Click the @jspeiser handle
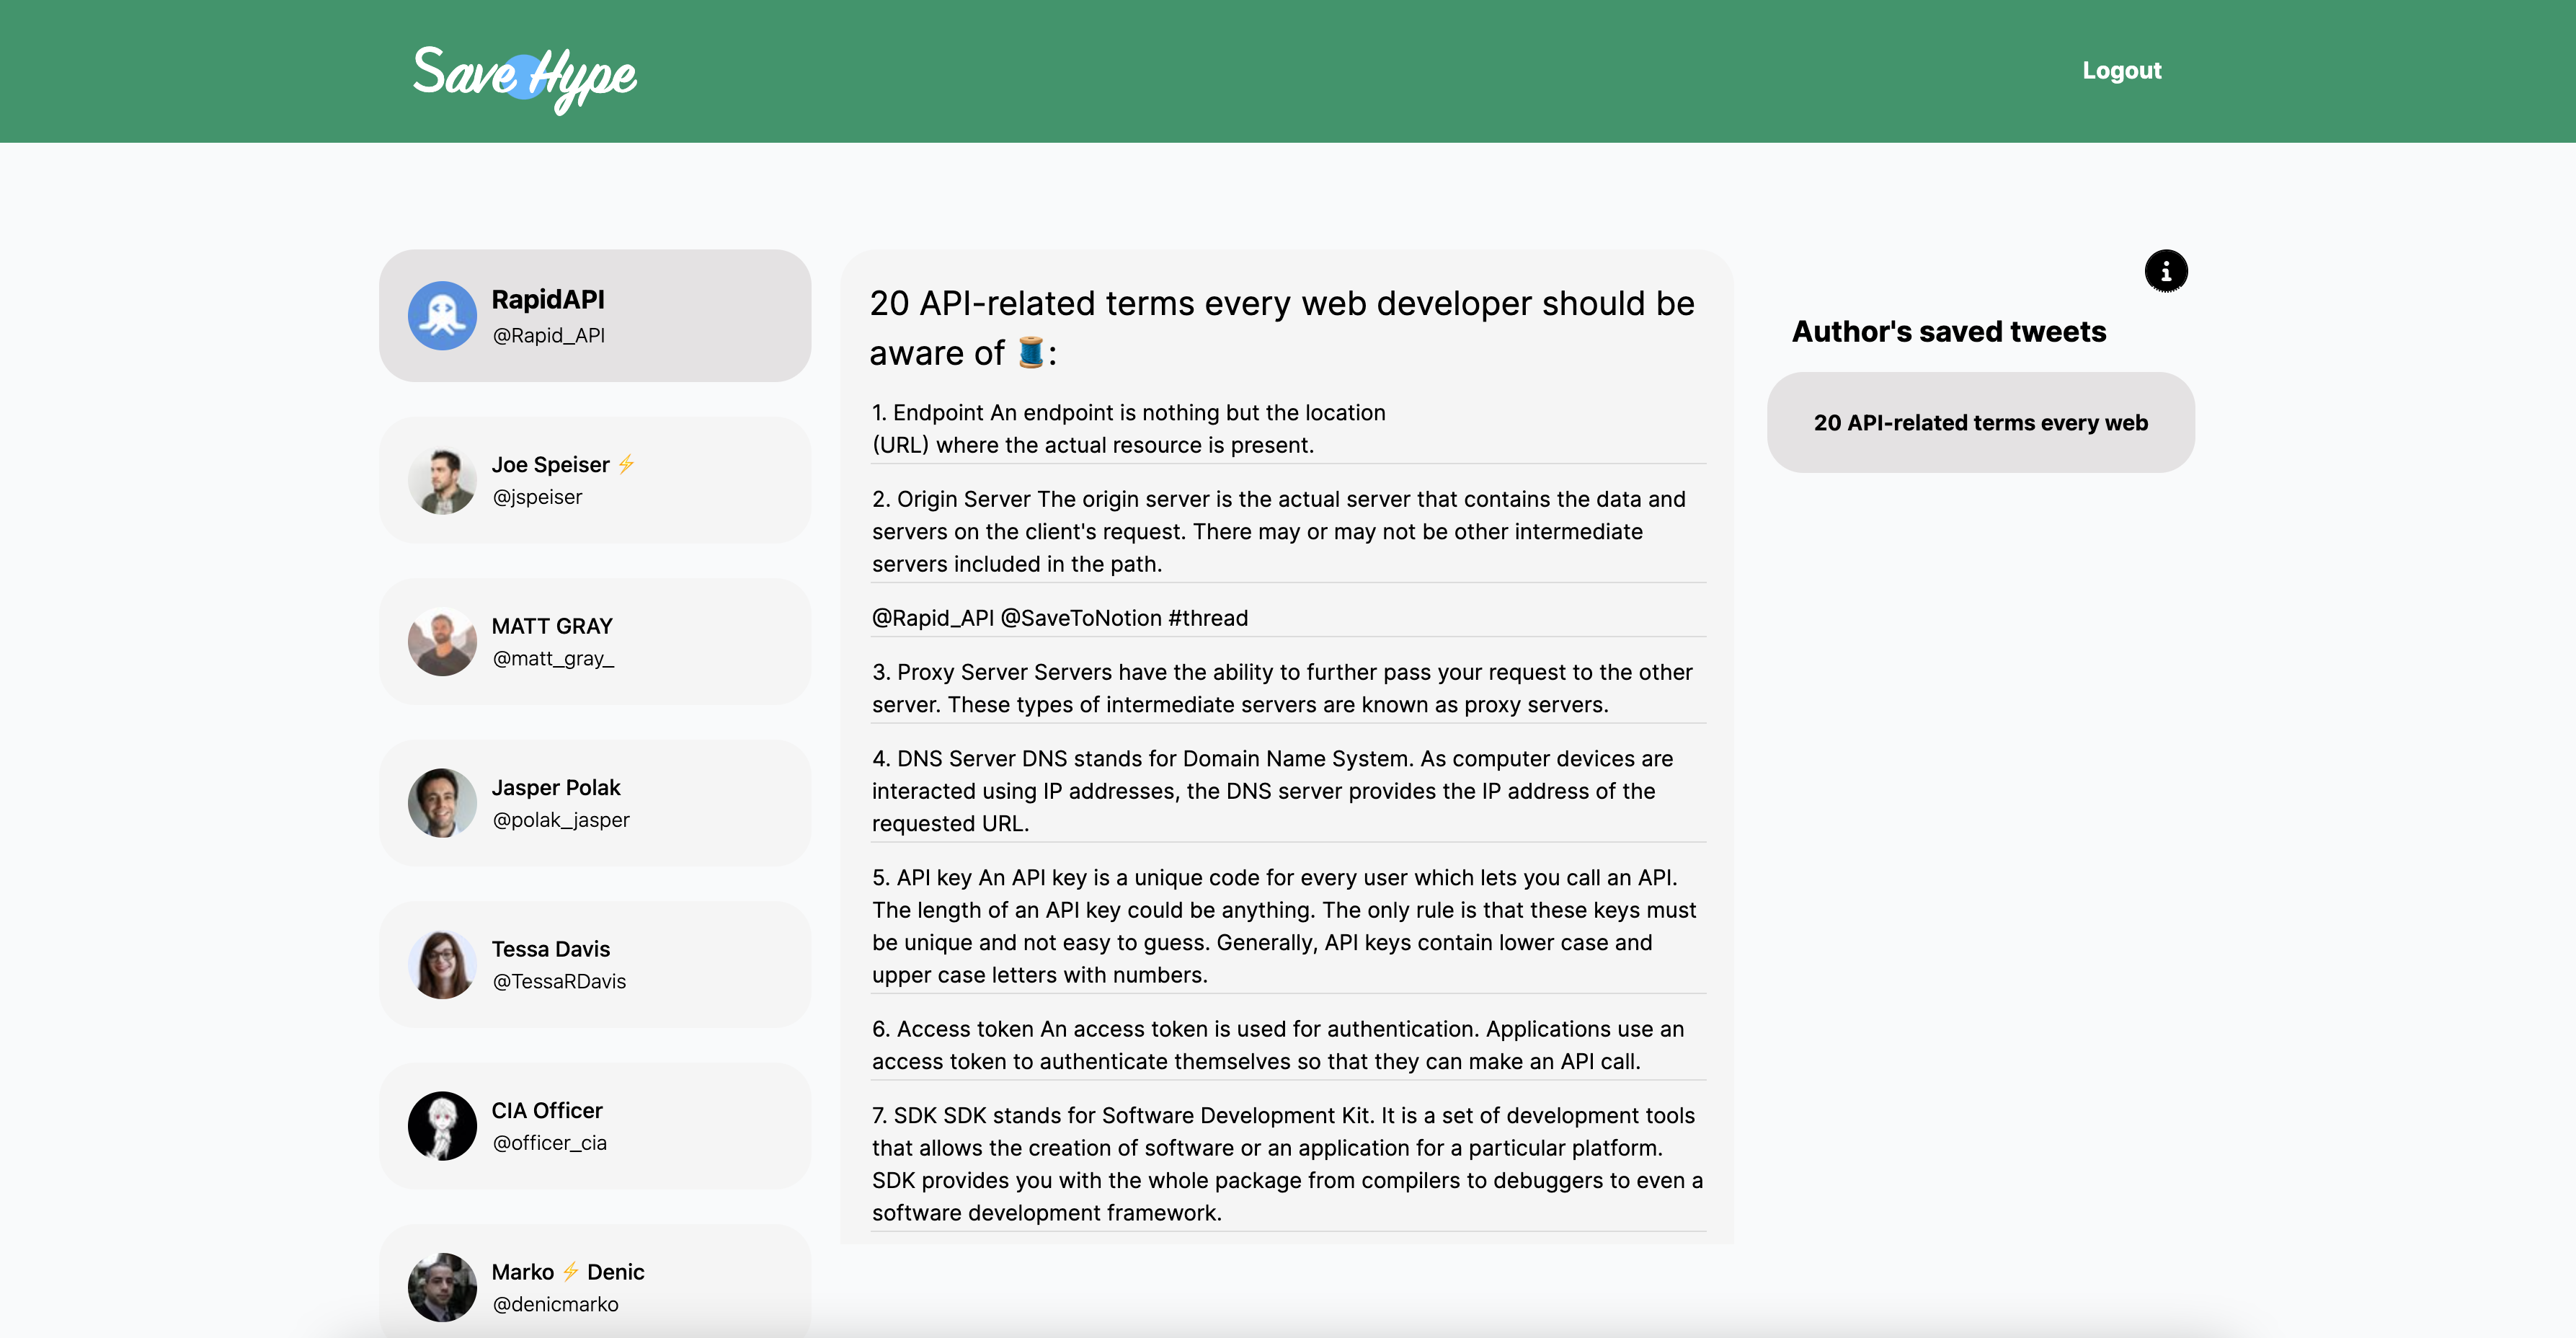Viewport: 2576px width, 1338px height. pos(537,497)
